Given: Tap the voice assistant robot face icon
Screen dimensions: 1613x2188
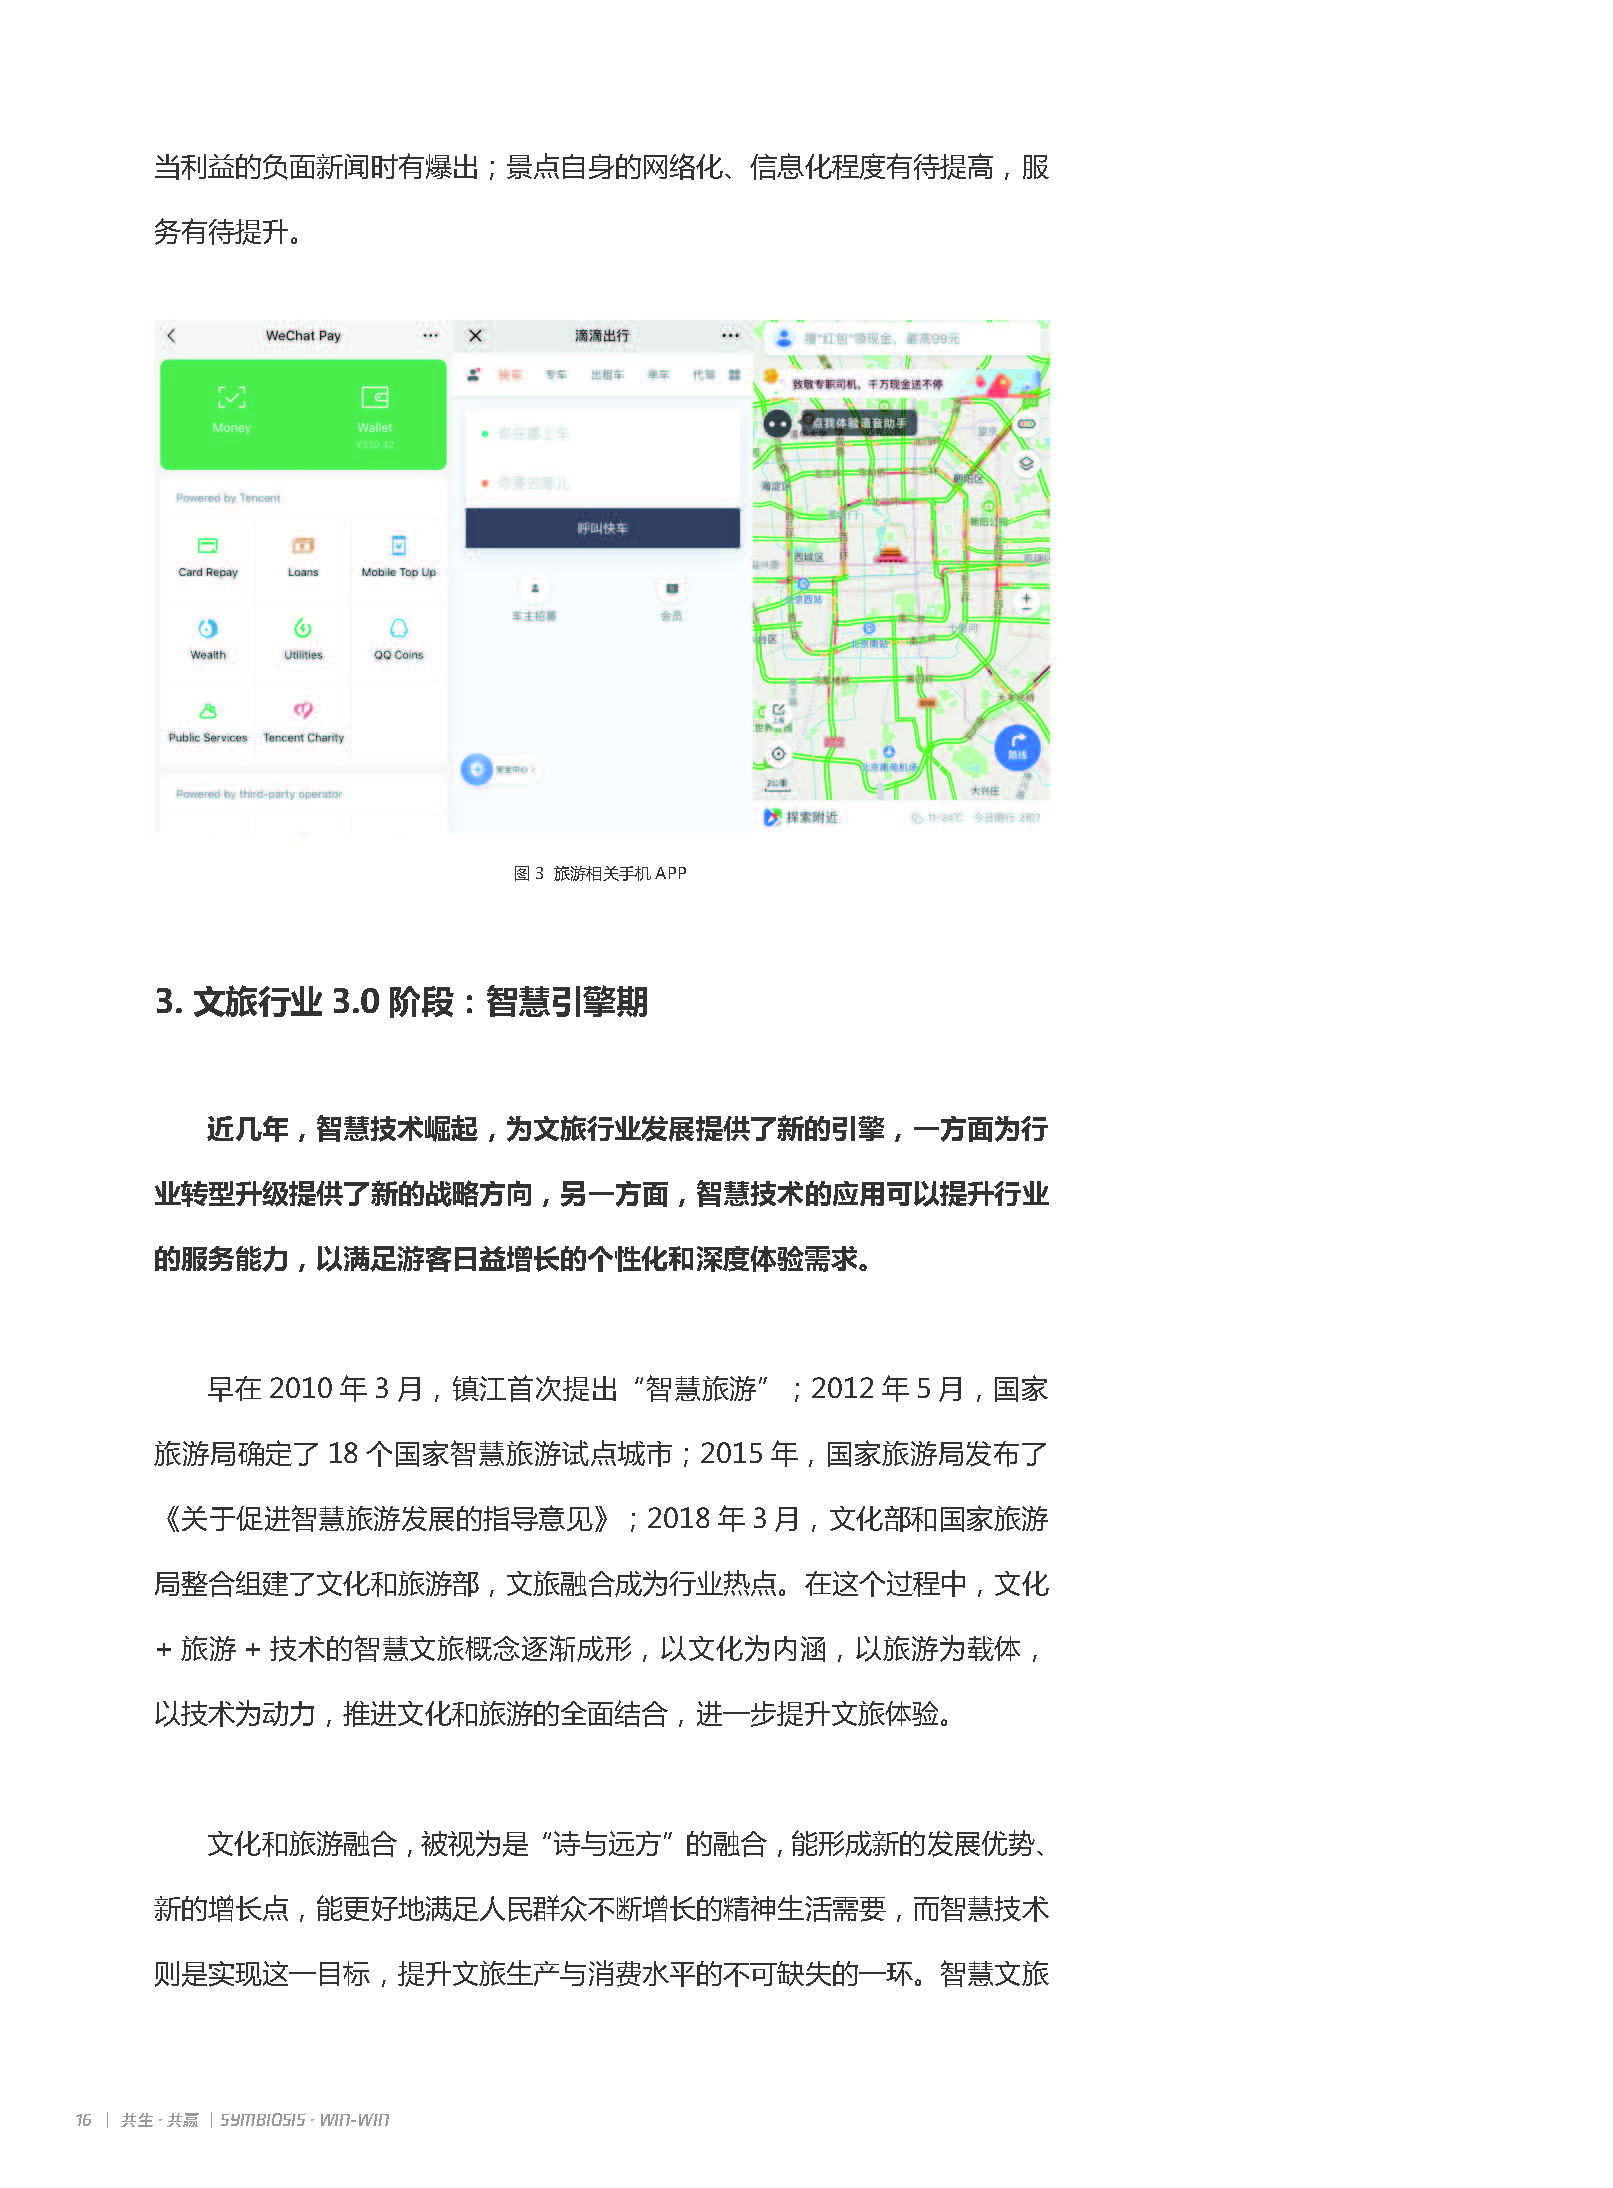Looking at the screenshot, I should pyautogui.click(x=777, y=424).
